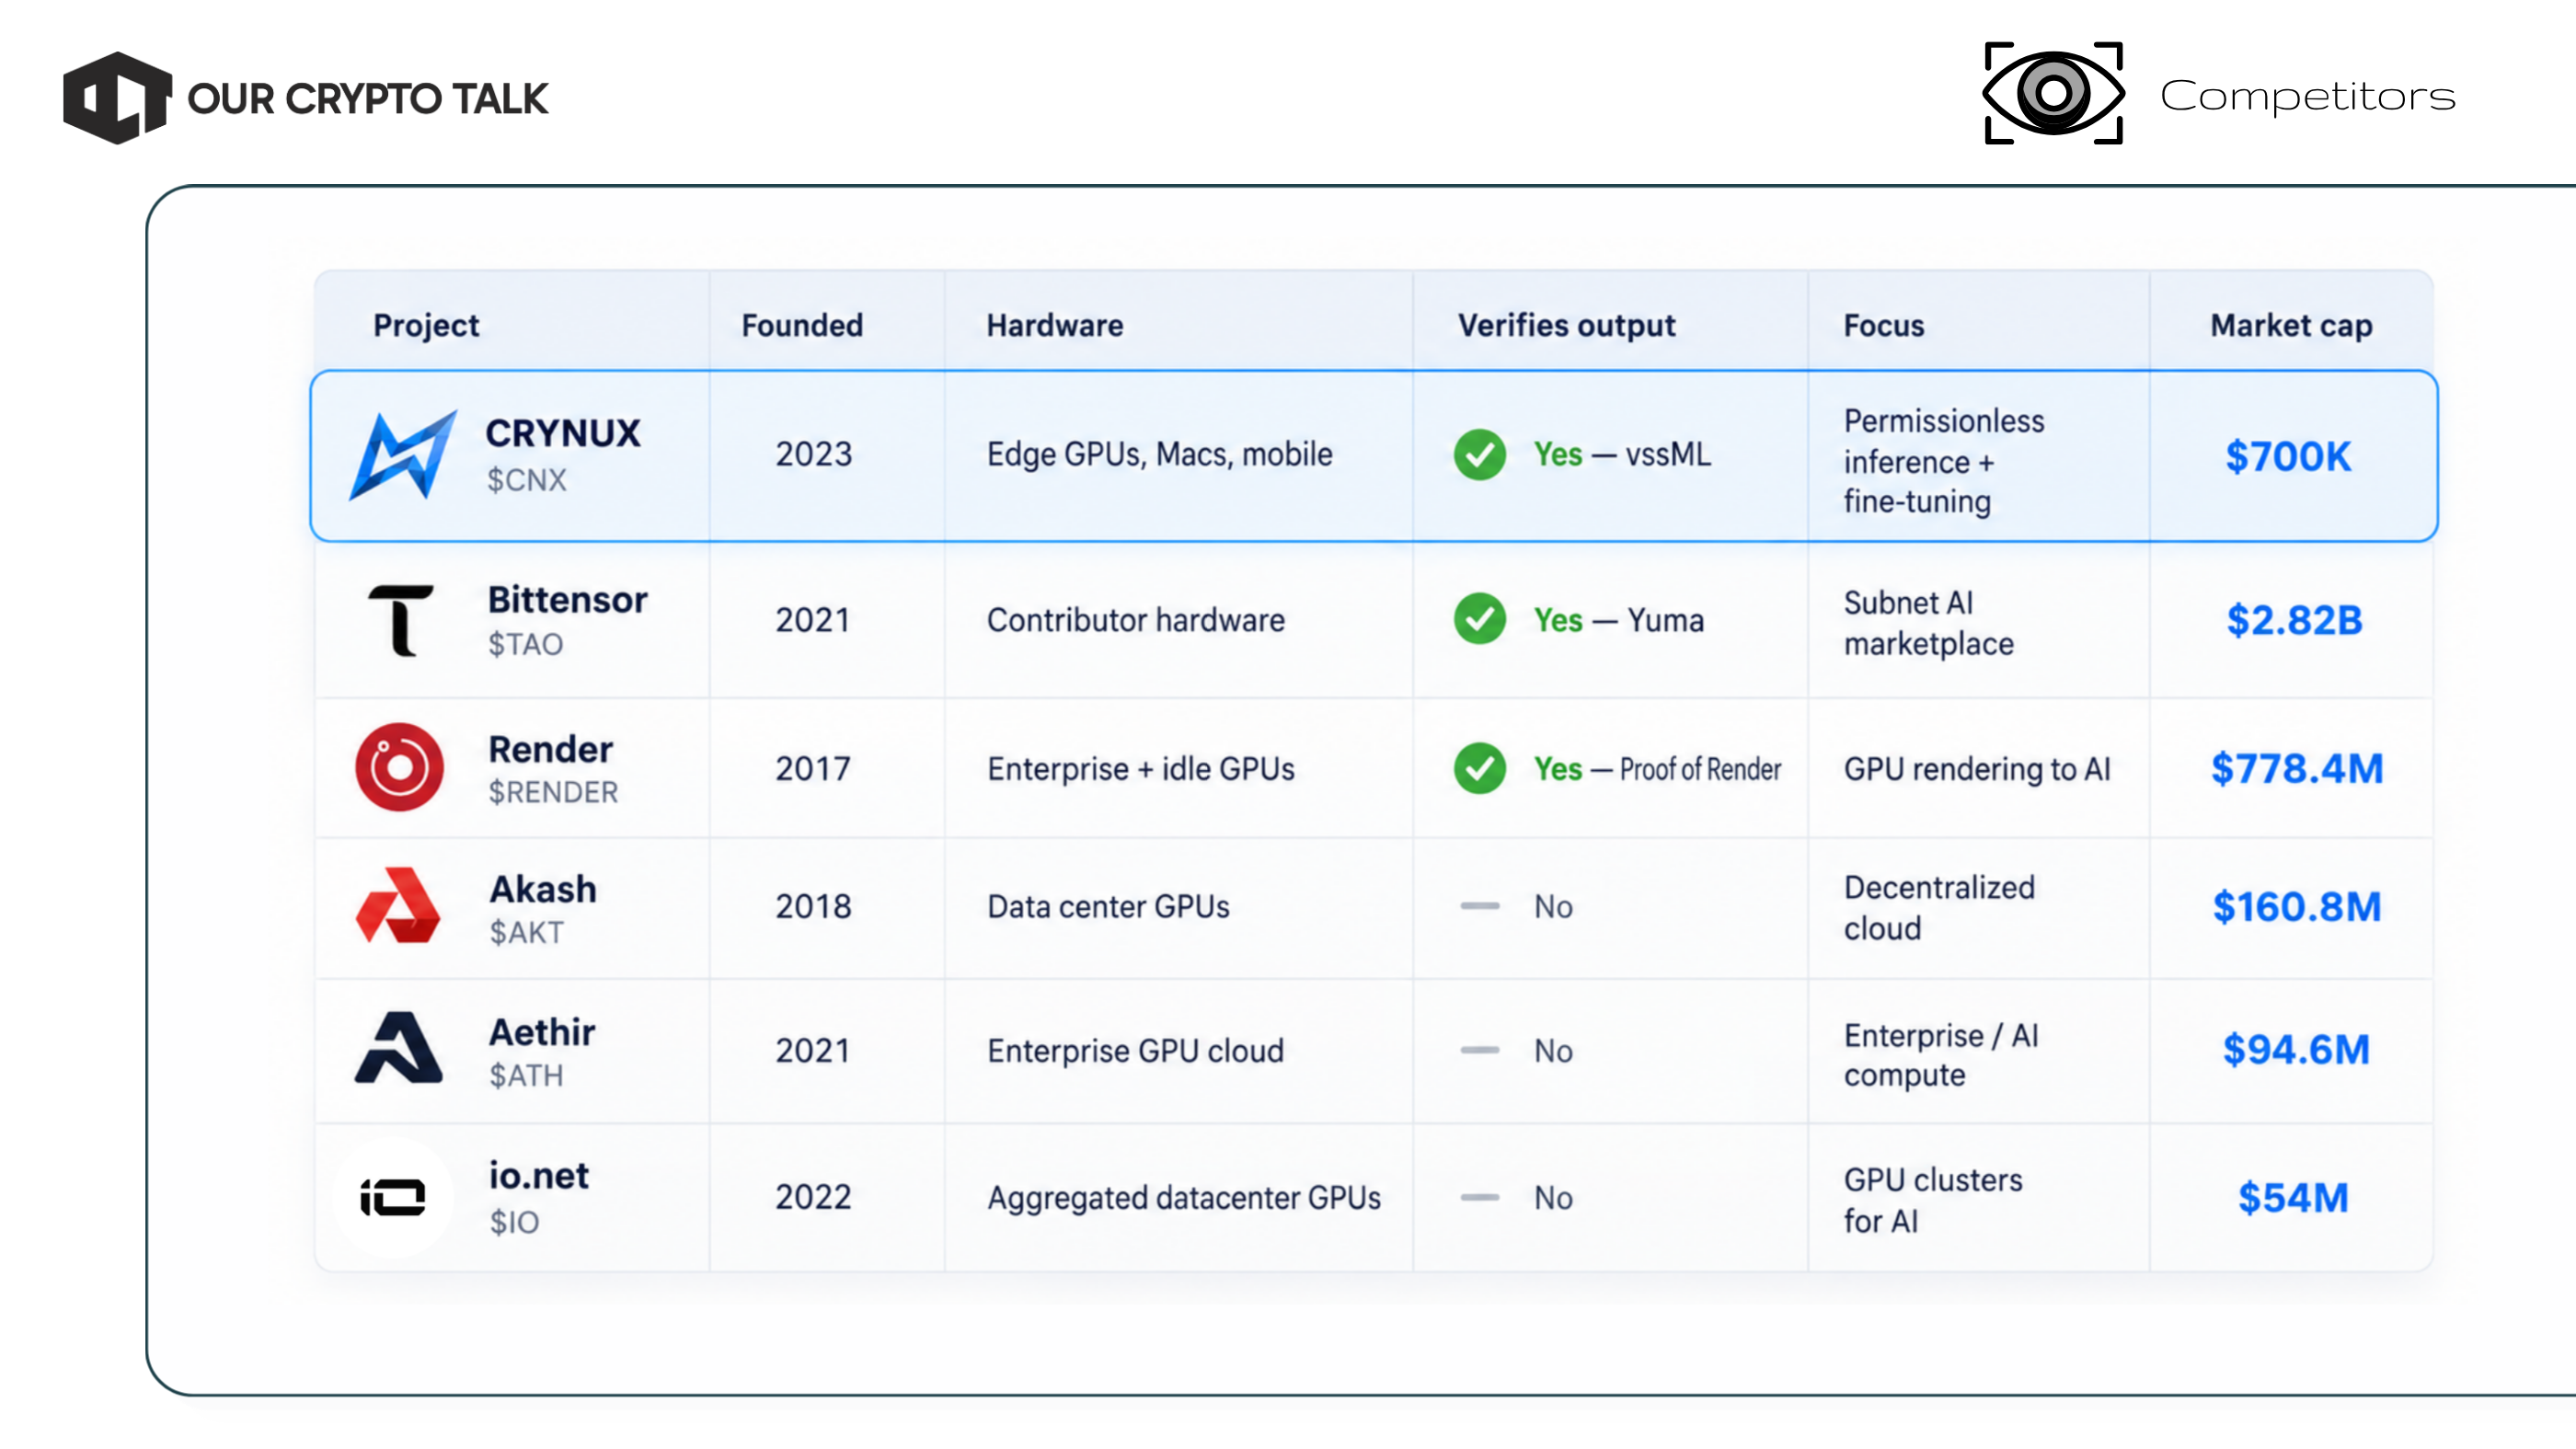Click the $94.6M market cap value
Image resolution: width=2576 pixels, height=1449 pixels.
pyautogui.click(x=2296, y=1049)
